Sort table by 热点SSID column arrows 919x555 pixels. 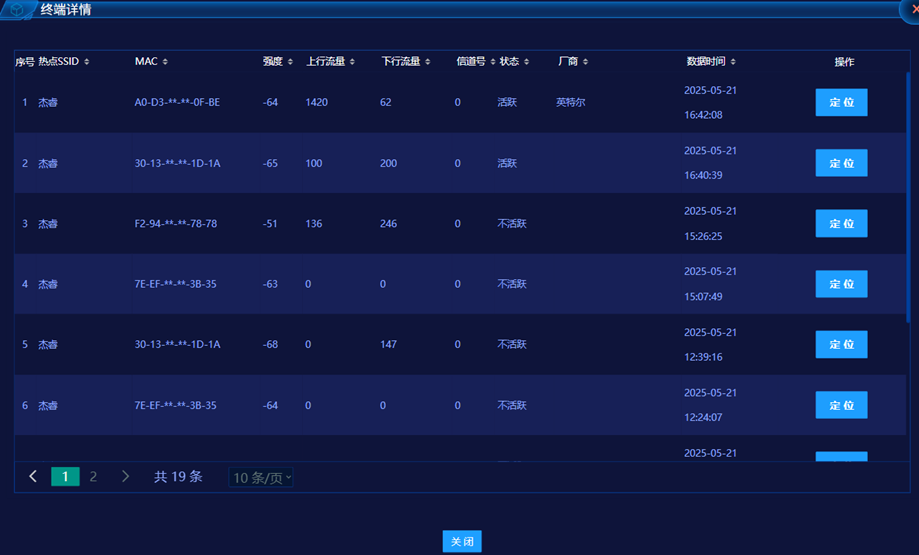[87, 62]
